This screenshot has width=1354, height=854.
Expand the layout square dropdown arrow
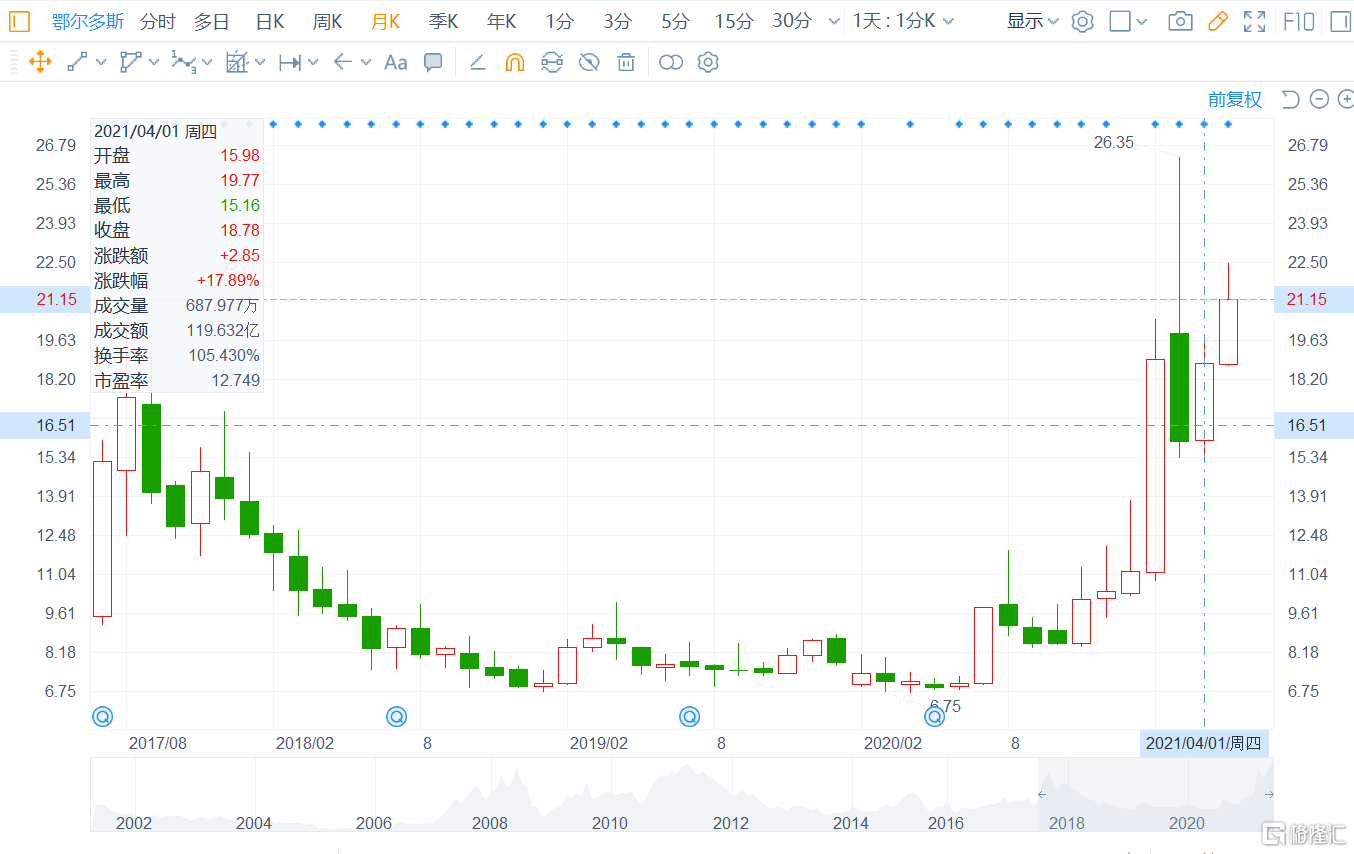[1143, 22]
